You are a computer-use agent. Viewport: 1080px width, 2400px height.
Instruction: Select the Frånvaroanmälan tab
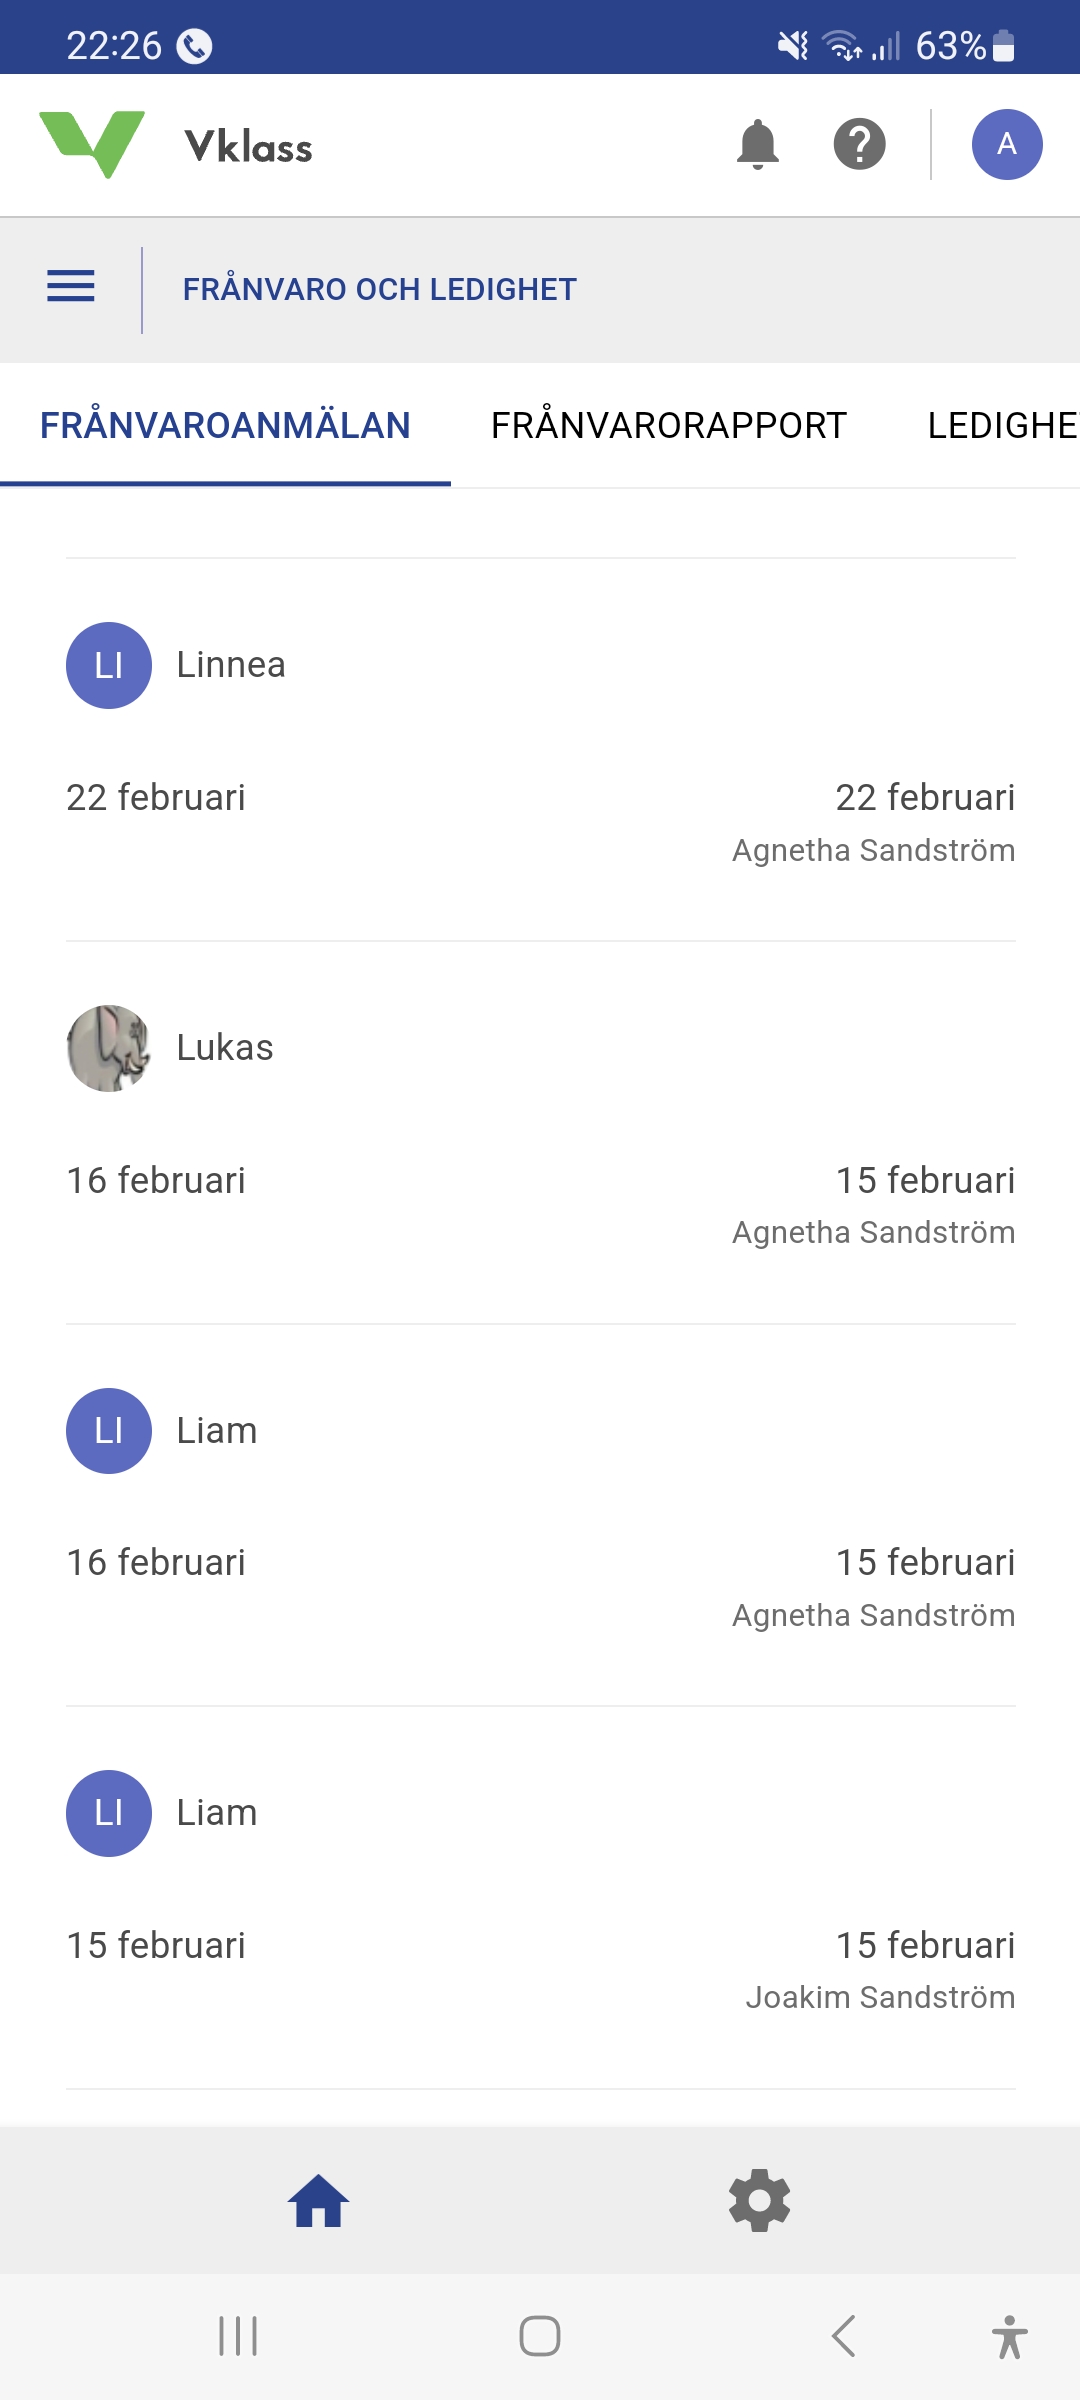(225, 426)
